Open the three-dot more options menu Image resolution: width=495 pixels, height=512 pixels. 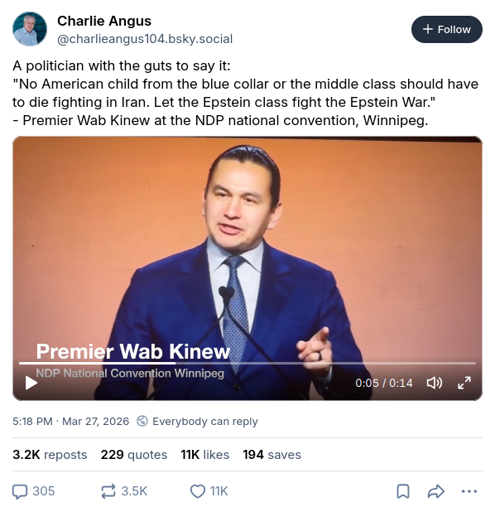click(469, 491)
